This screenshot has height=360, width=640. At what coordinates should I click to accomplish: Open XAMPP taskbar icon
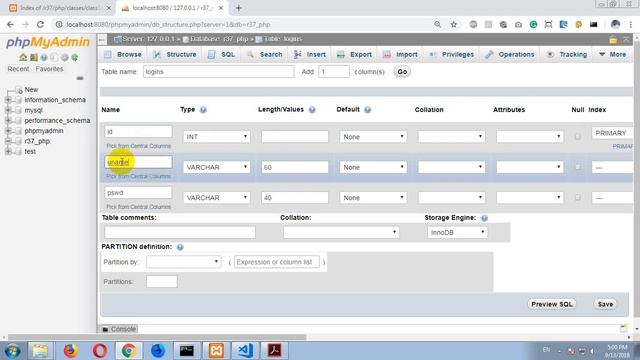(x=216, y=351)
